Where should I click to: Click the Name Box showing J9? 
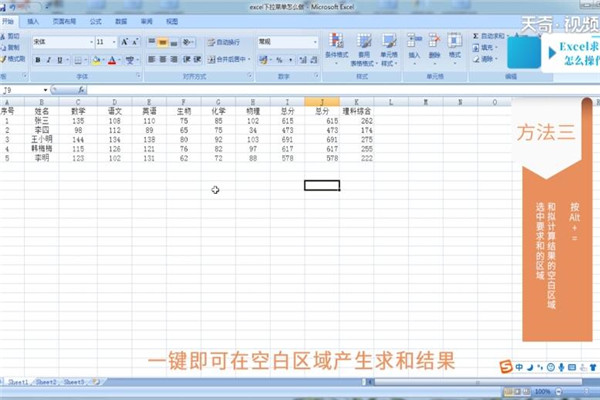tap(24, 90)
